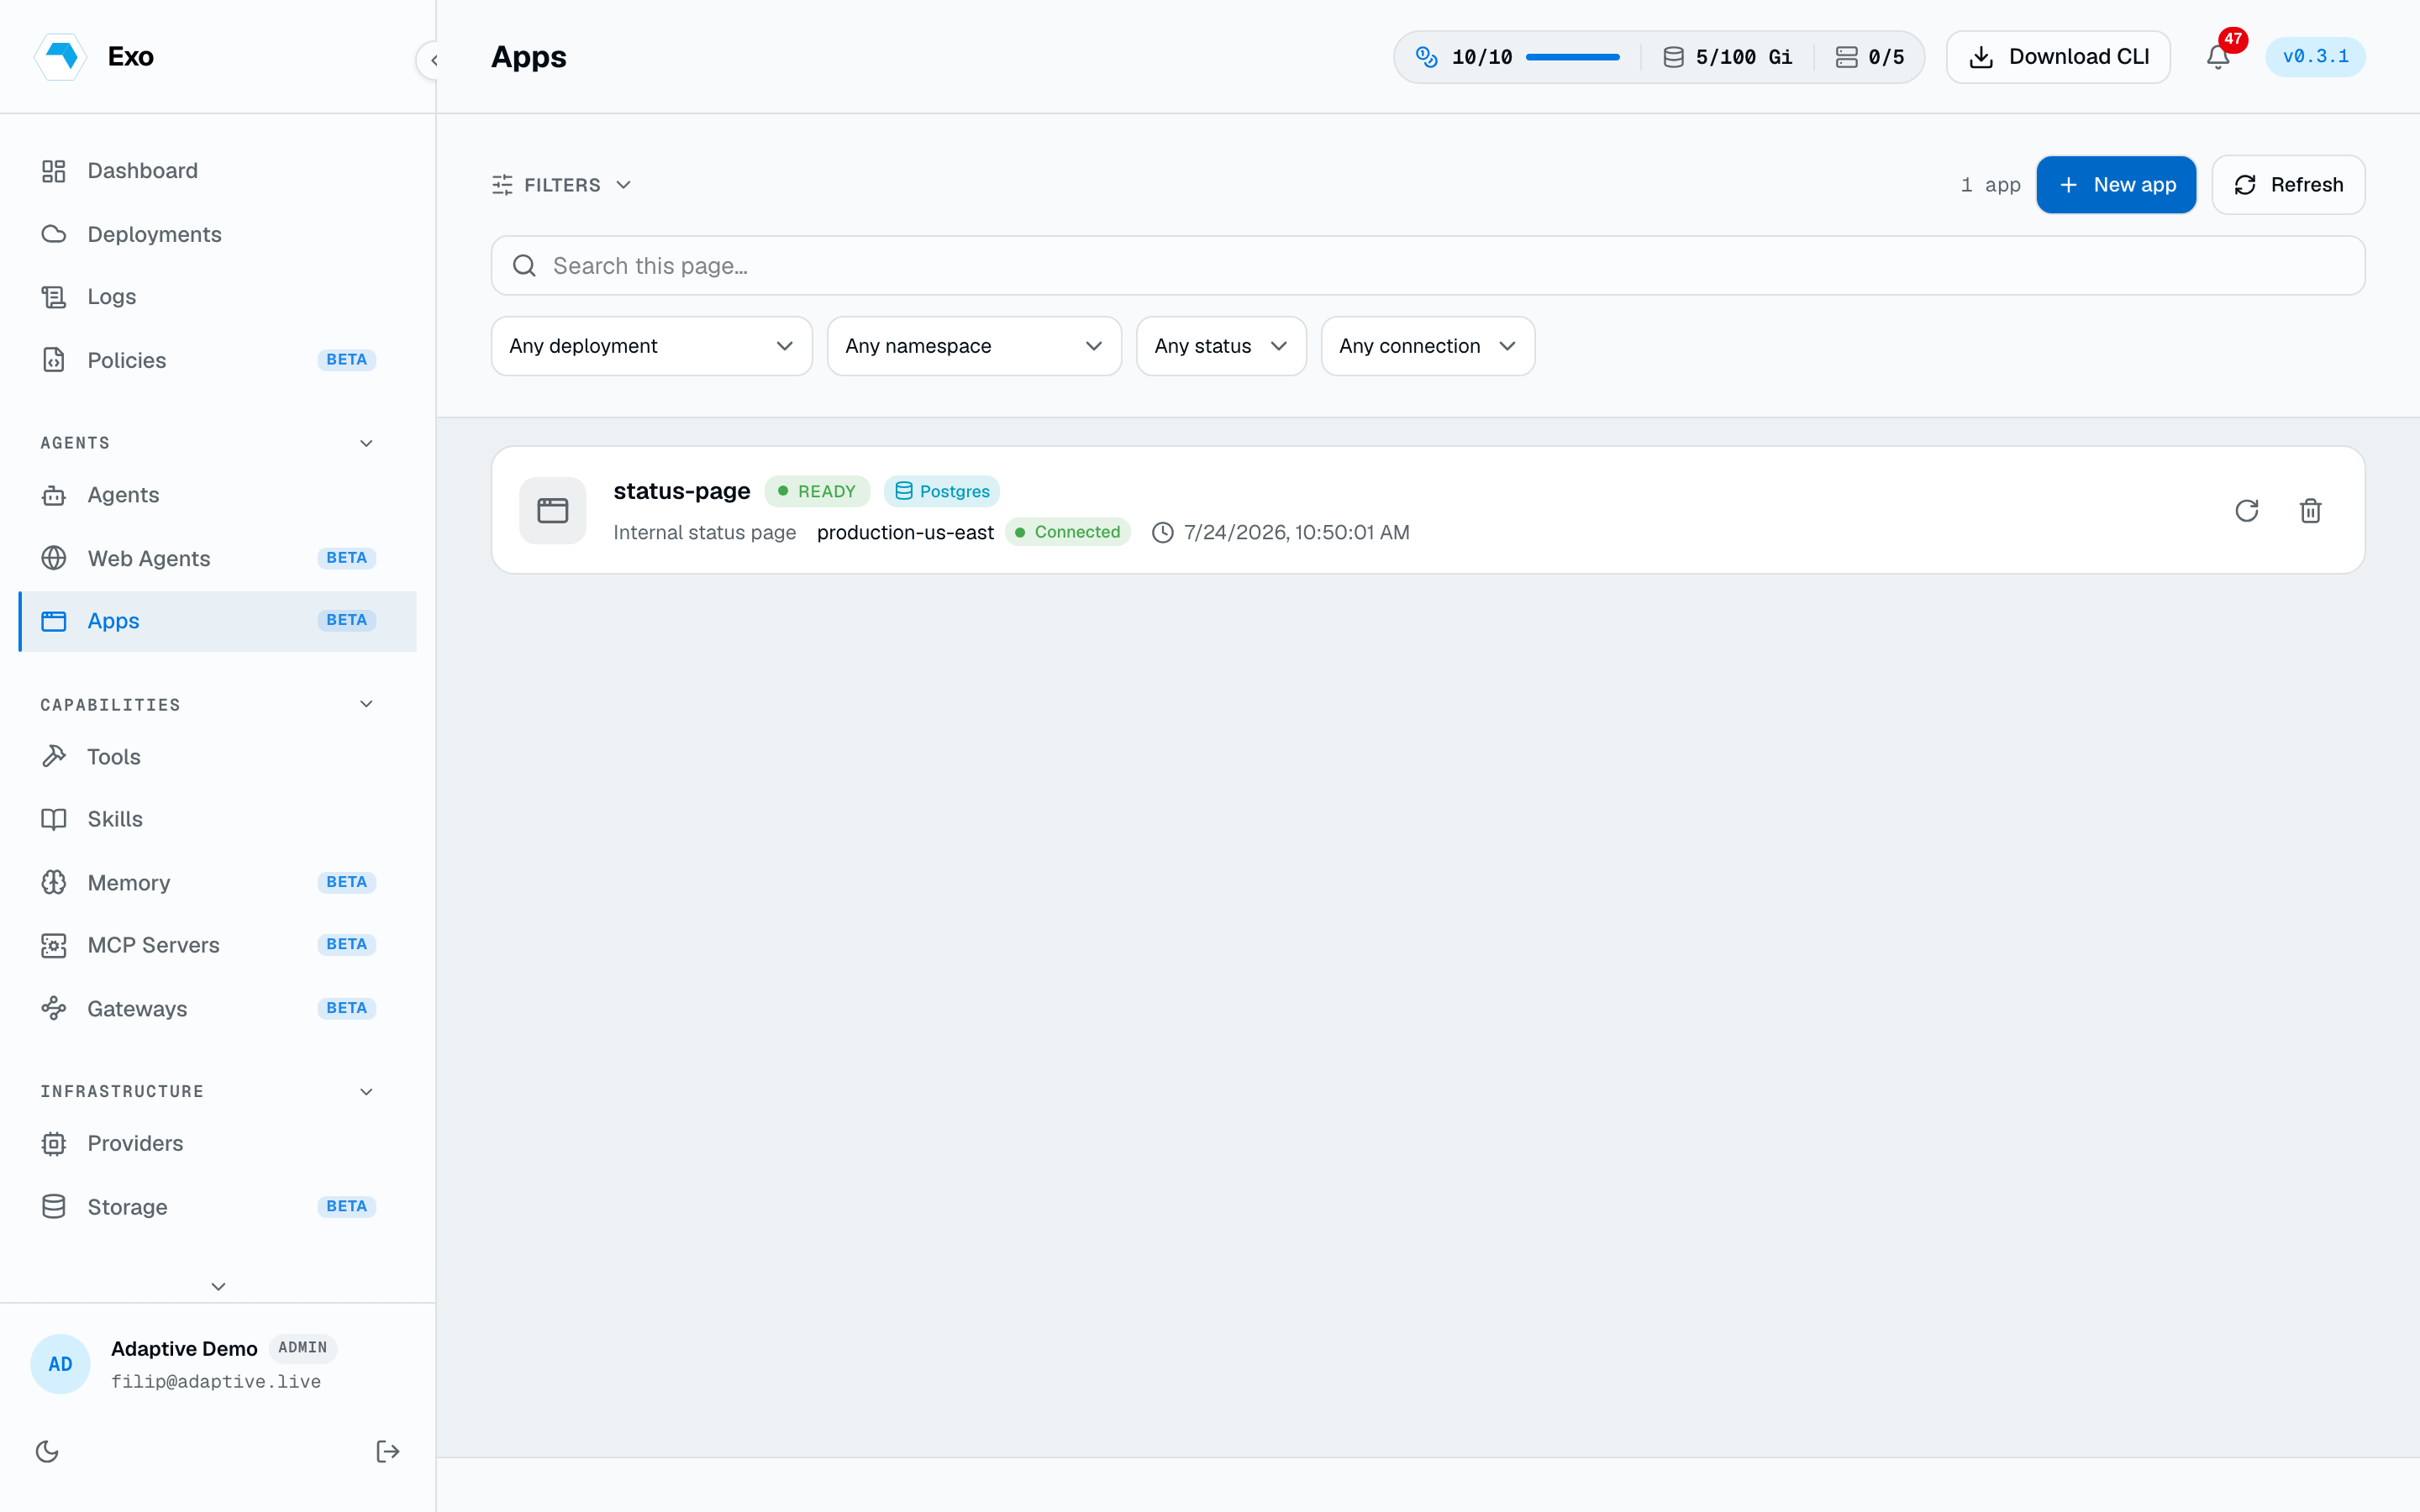Select the Apps sidebar item

[218, 621]
